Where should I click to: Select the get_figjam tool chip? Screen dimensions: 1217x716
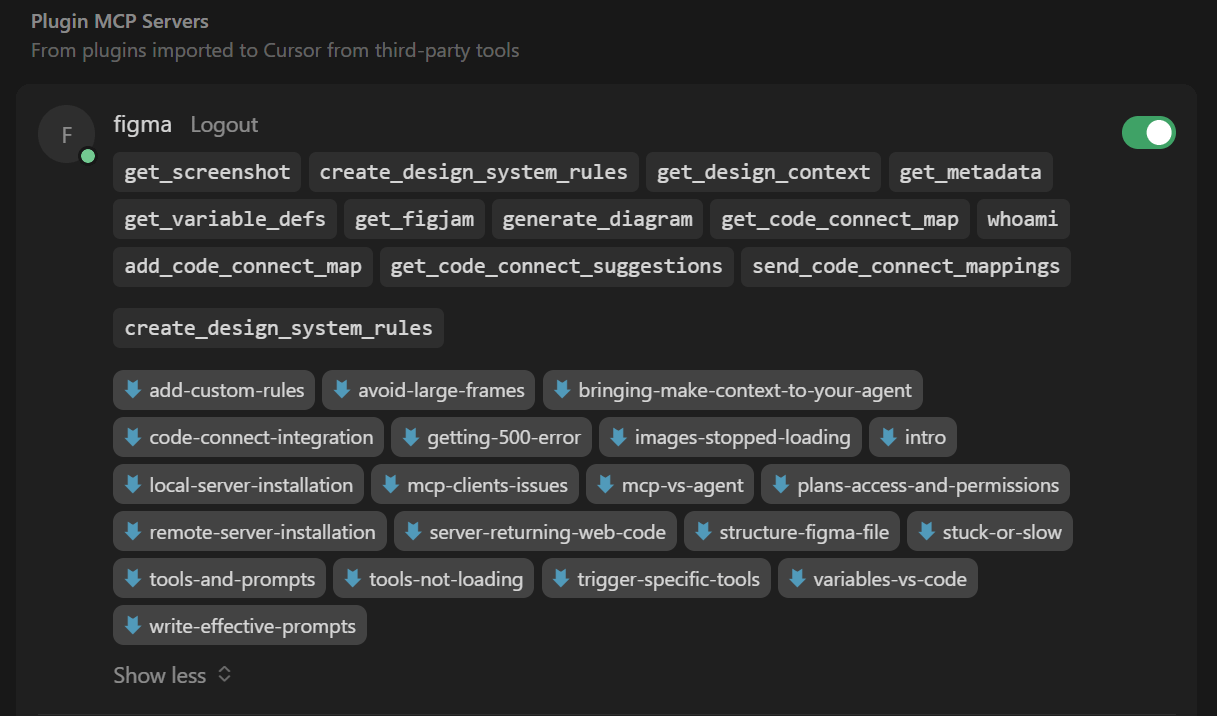(x=414, y=219)
